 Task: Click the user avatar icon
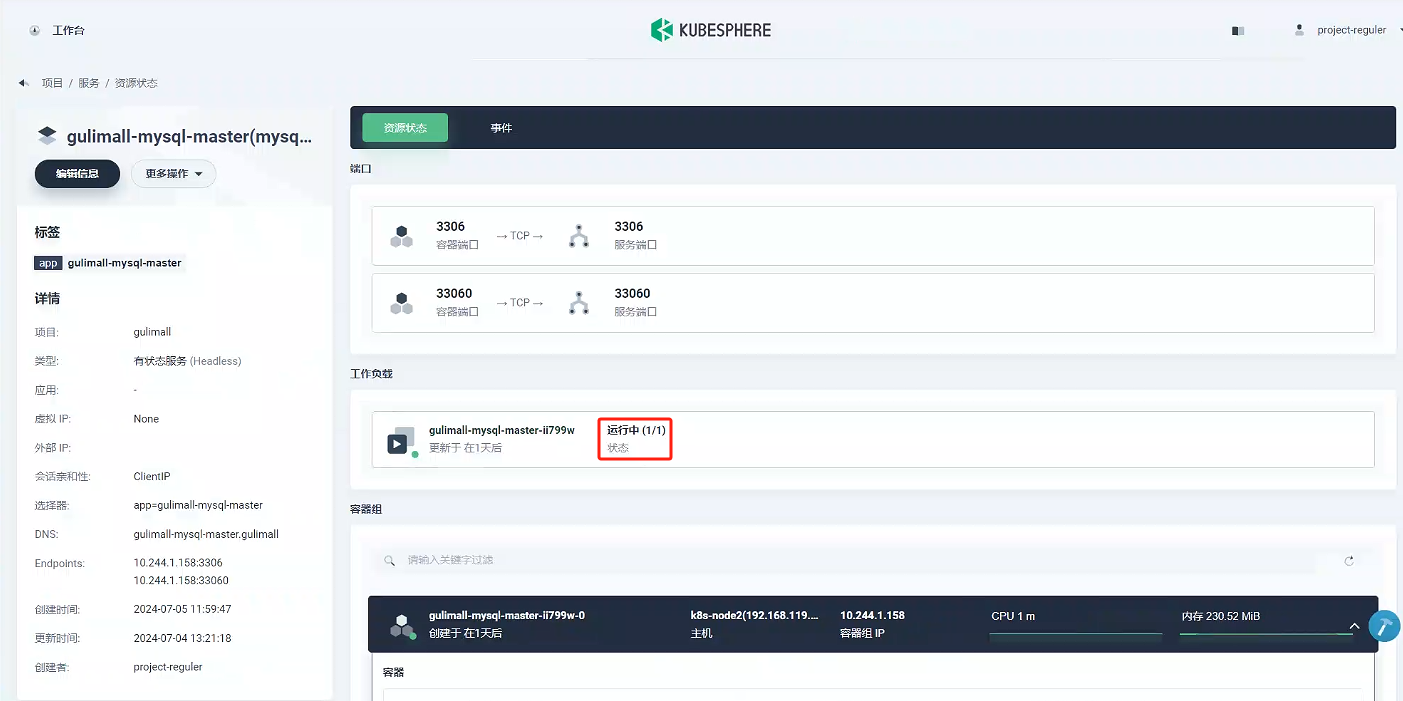[1299, 30]
